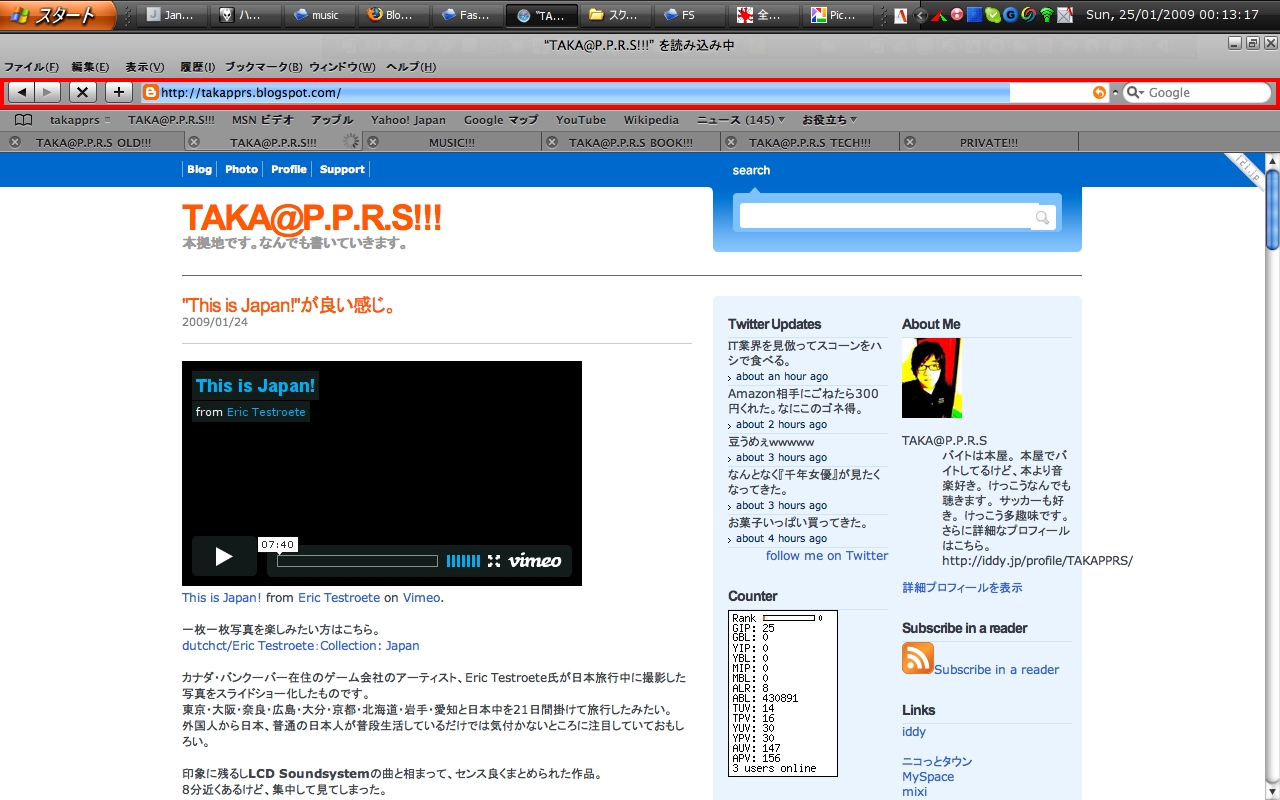This screenshot has width=1280, height=800.
Task: Open the ファイル(F) menu
Action: (x=31, y=67)
